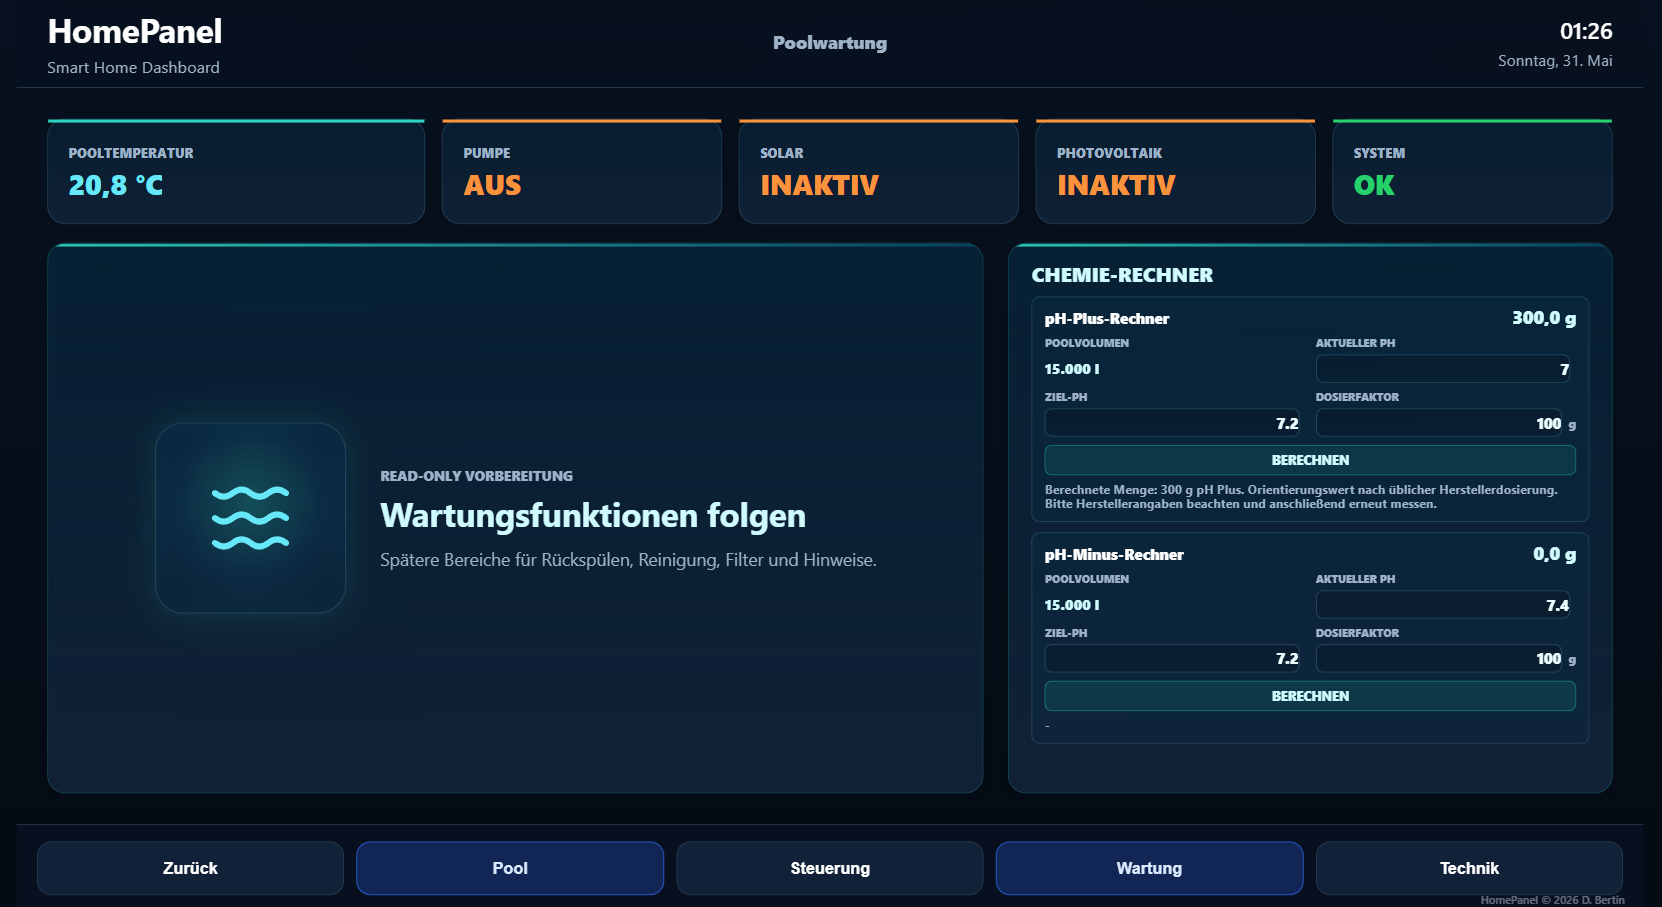Click the water waves maintenance icon
1662x907 pixels.
point(250,518)
